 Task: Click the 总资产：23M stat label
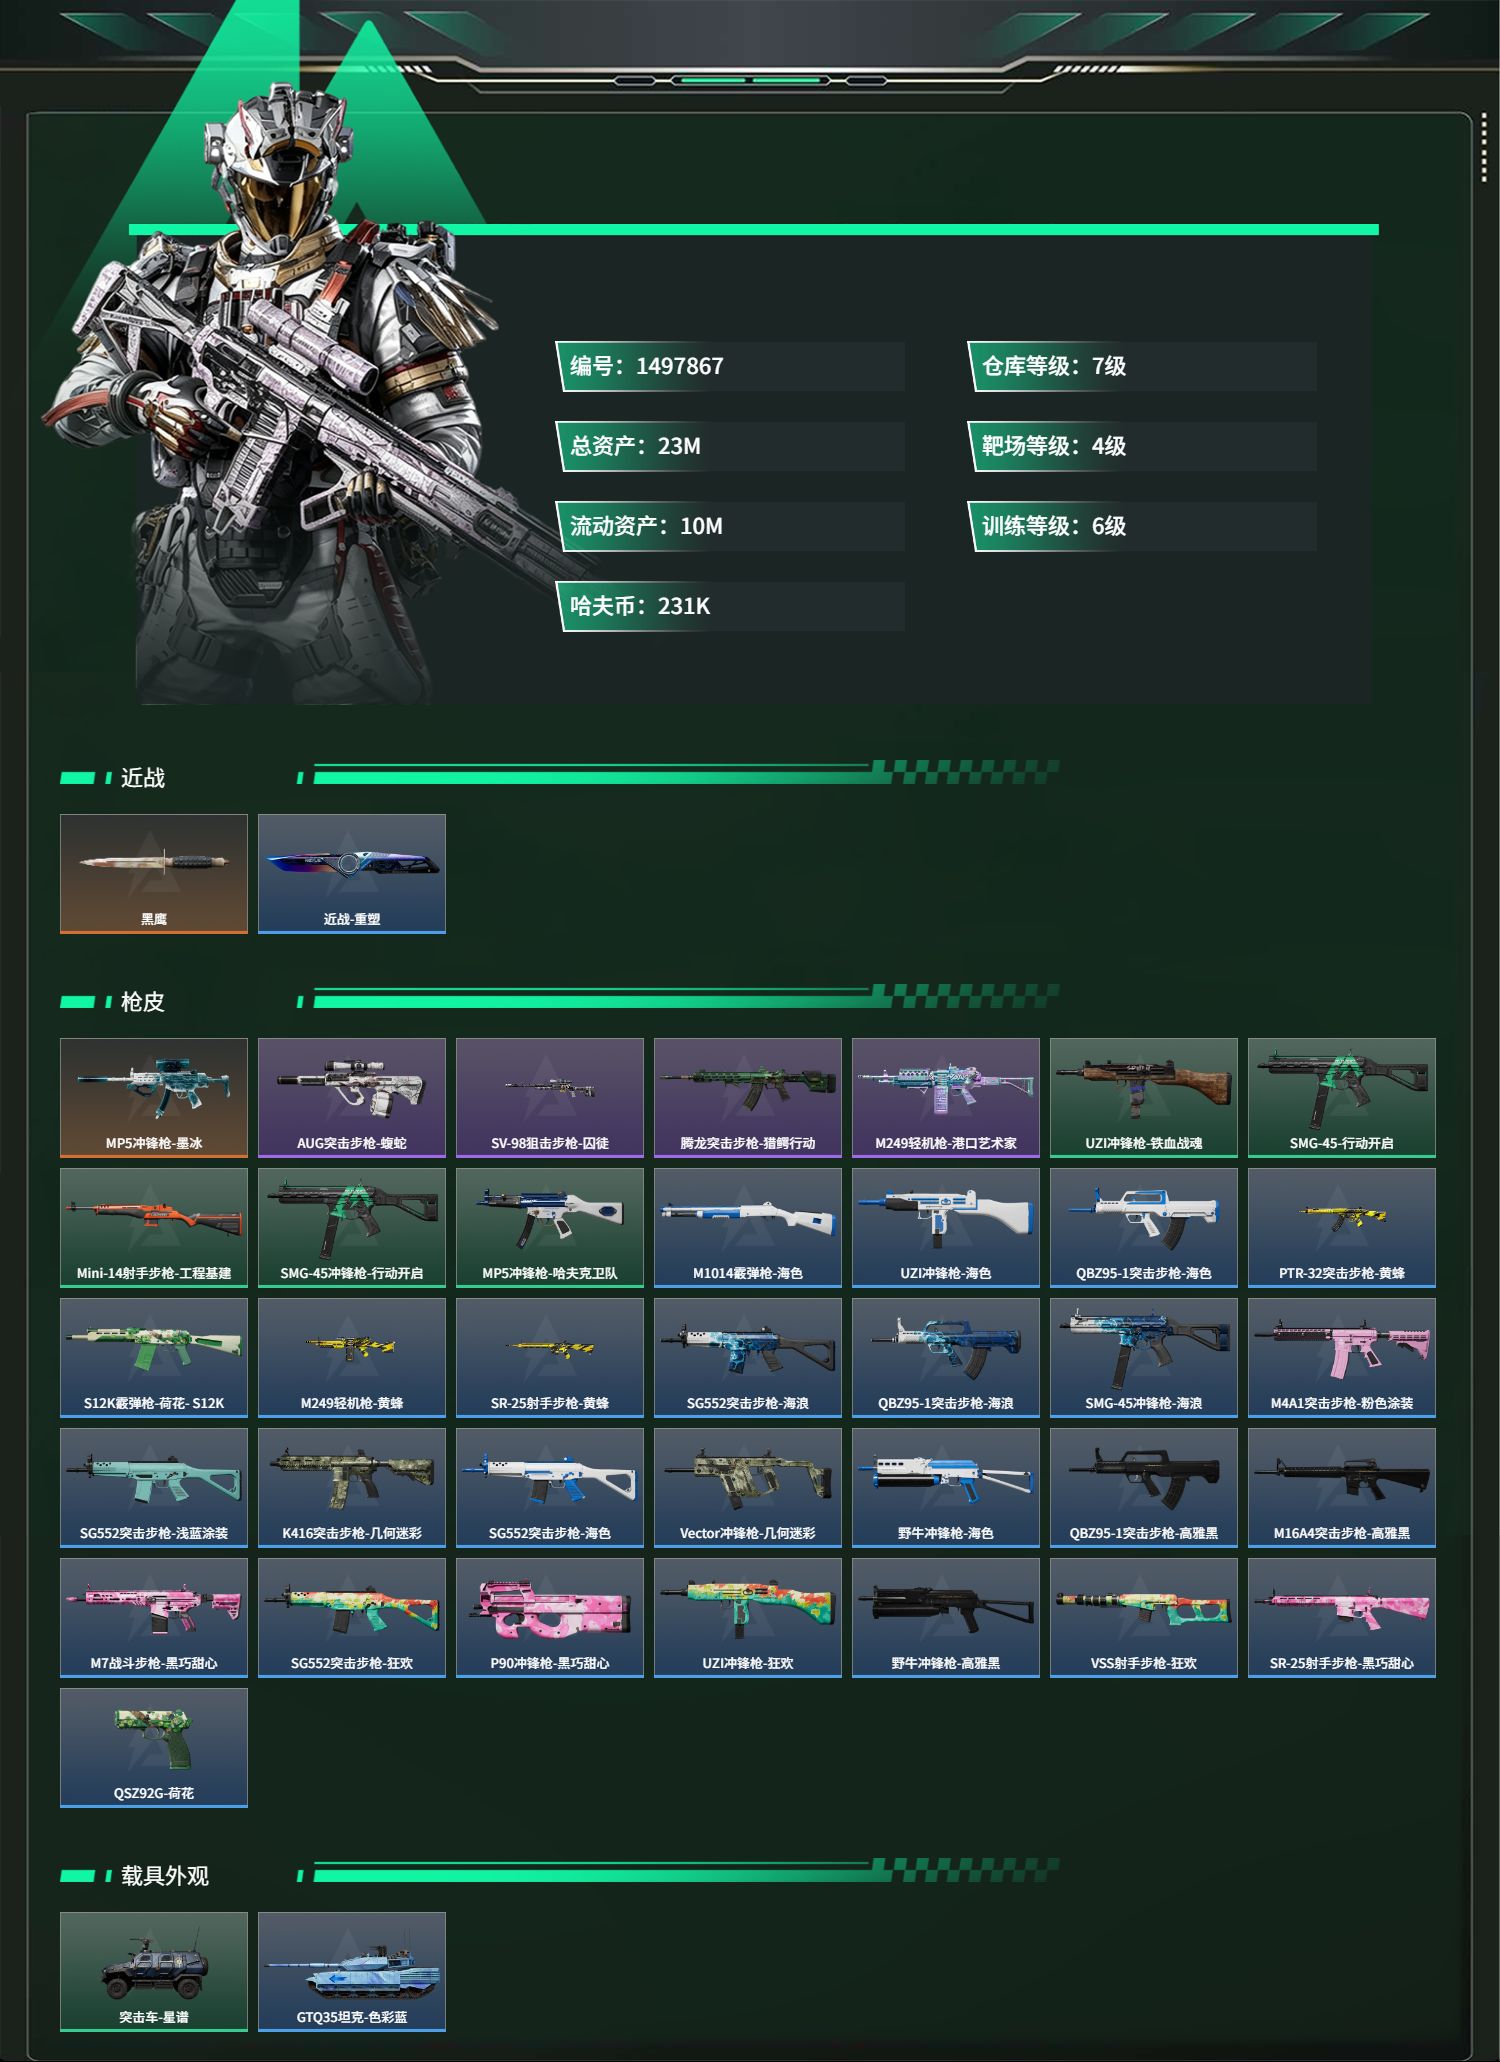[x=731, y=446]
